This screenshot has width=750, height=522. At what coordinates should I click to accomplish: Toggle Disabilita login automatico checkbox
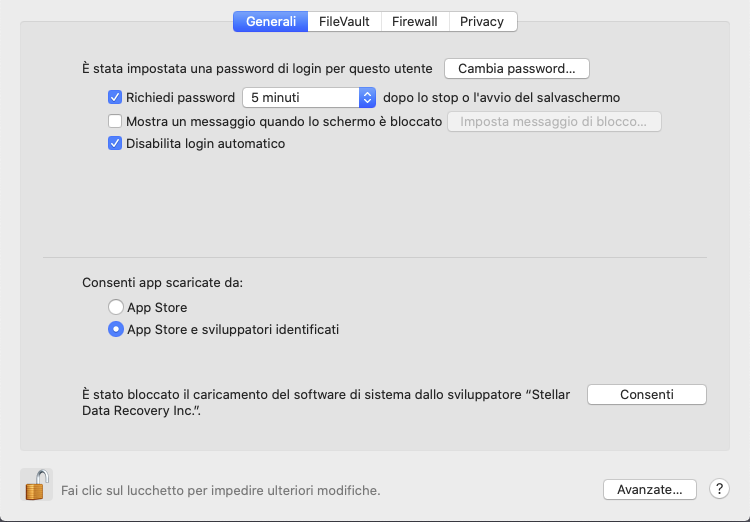click(x=115, y=143)
